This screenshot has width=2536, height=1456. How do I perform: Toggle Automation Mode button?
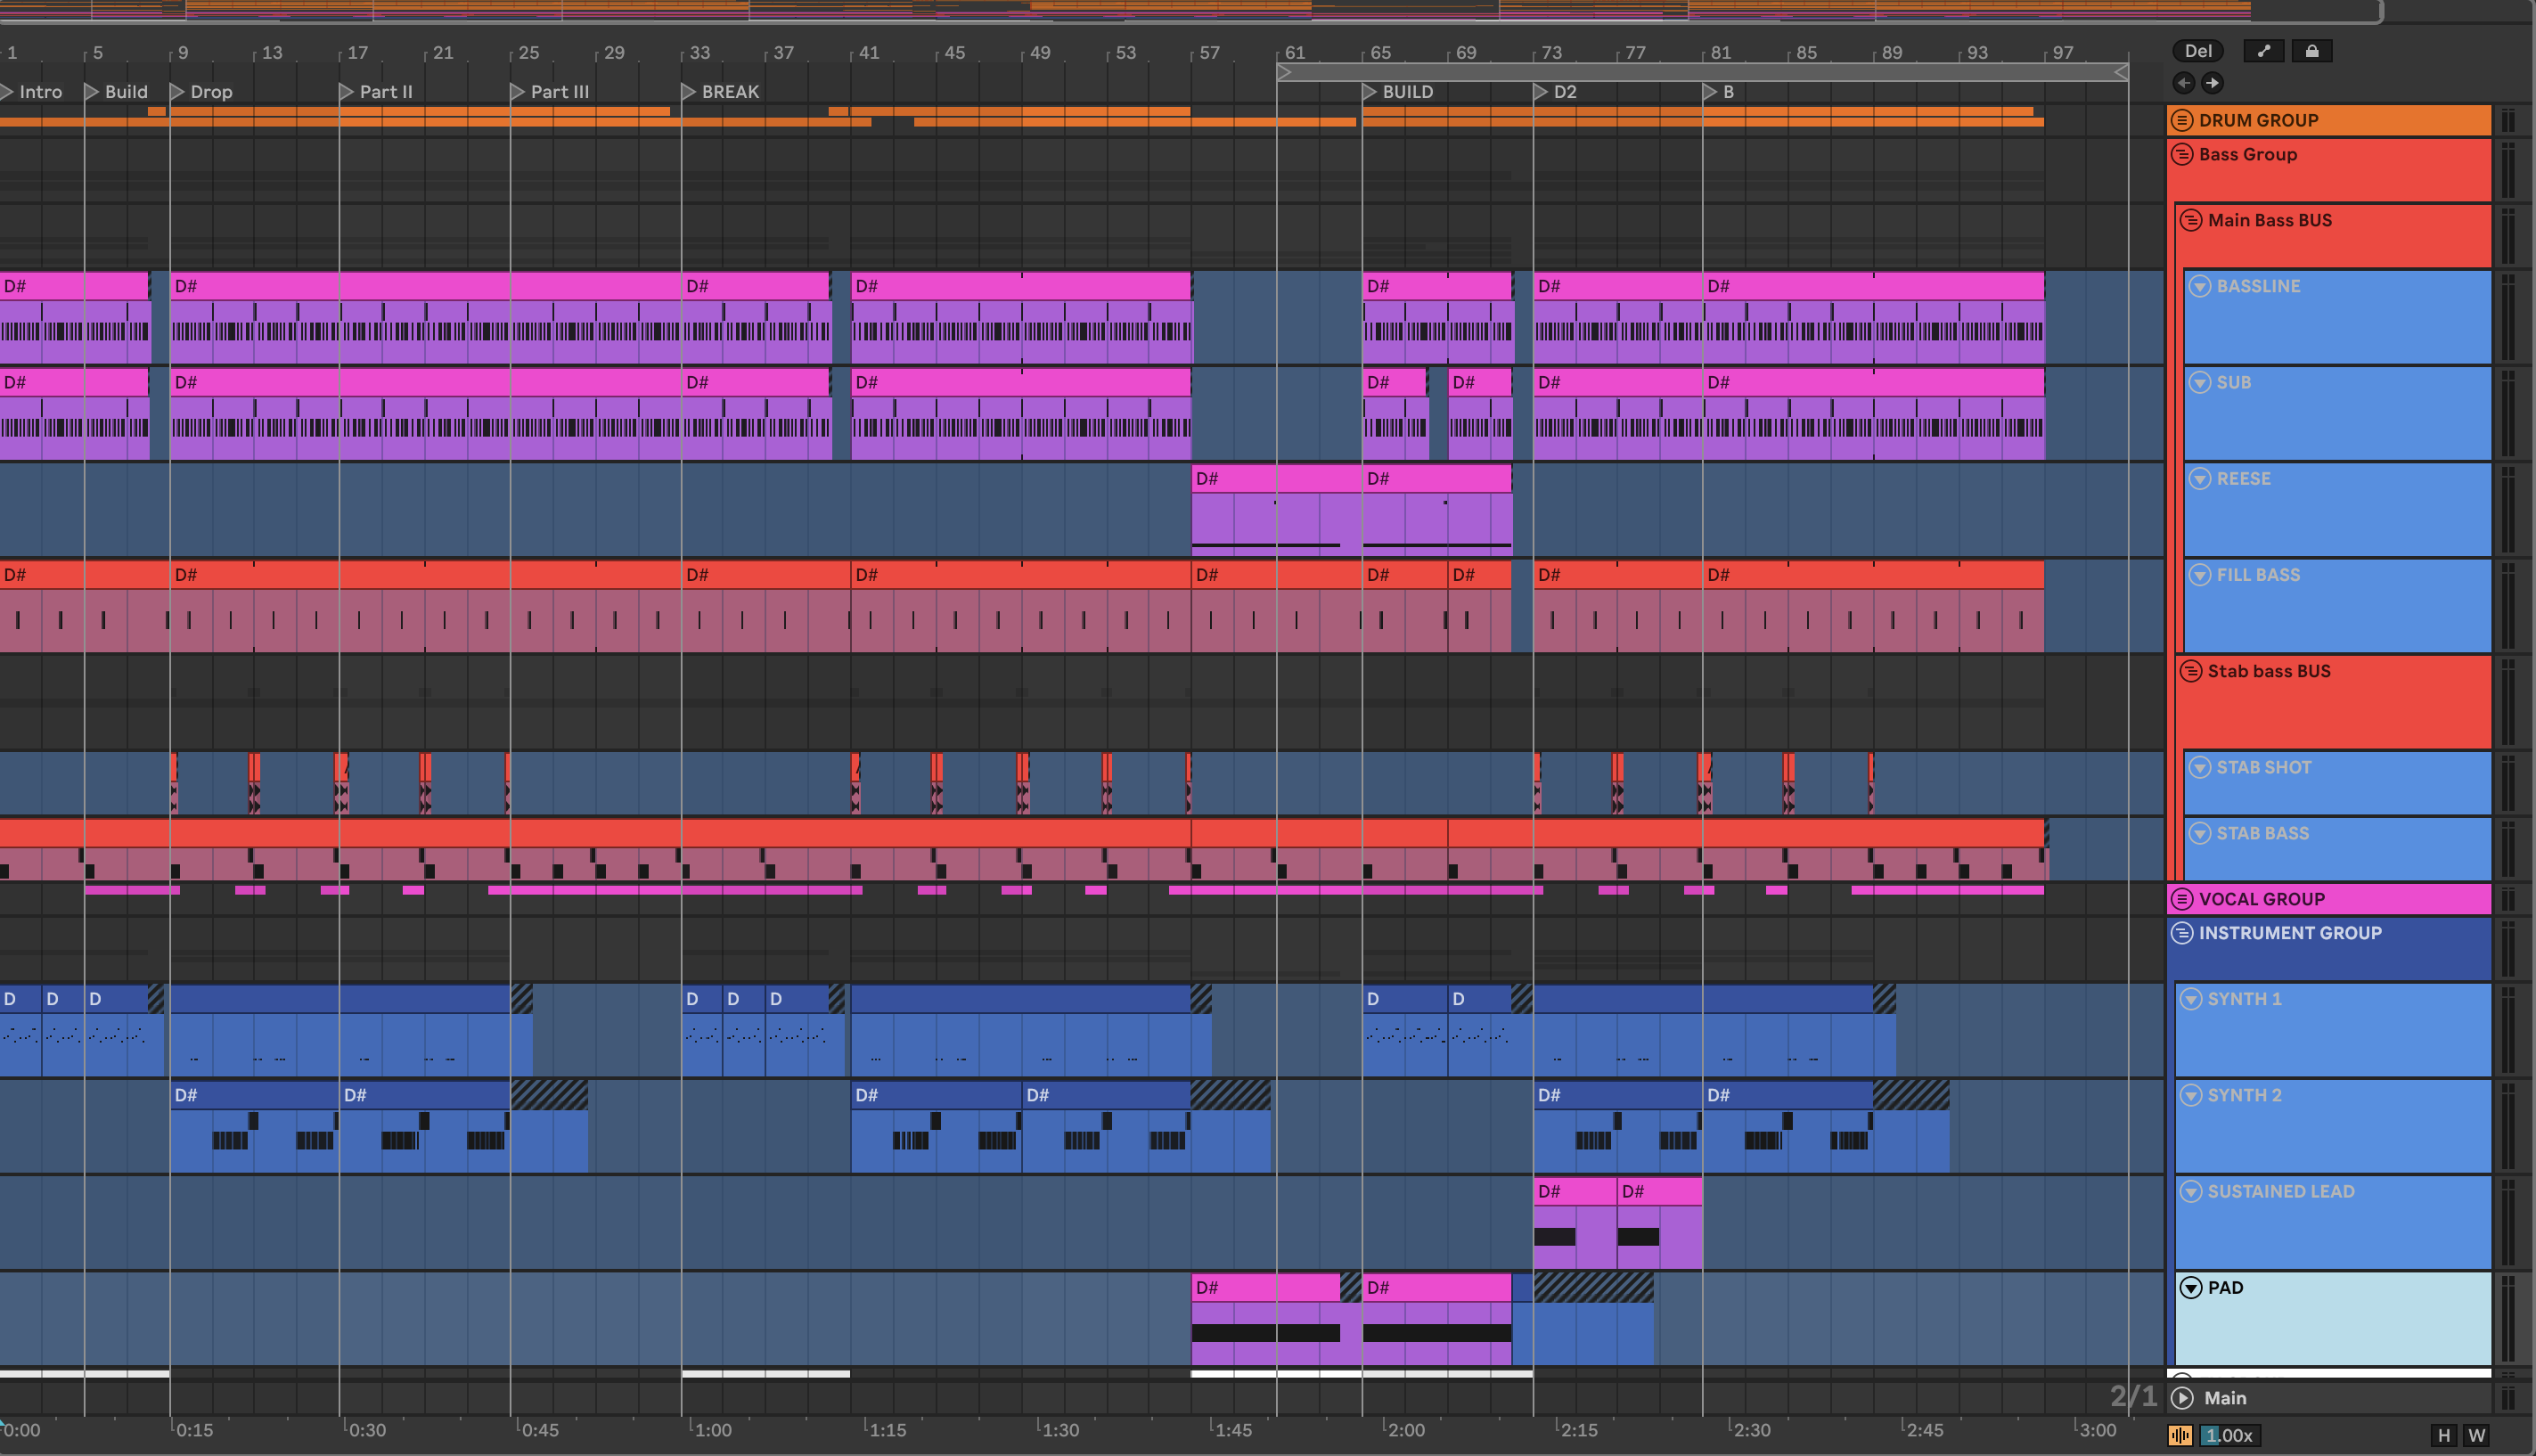(x=2263, y=51)
